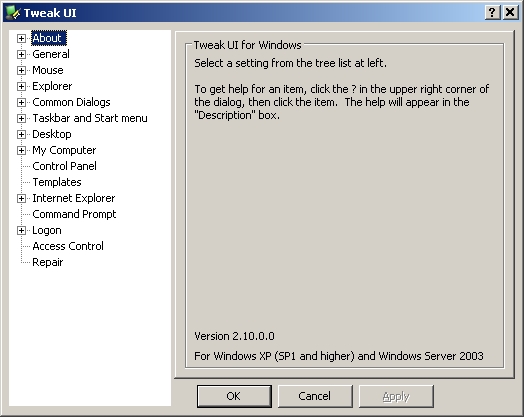Click 'Select a setting from the tree list' text
Viewport: 524px width, 417px height.
coord(290,63)
